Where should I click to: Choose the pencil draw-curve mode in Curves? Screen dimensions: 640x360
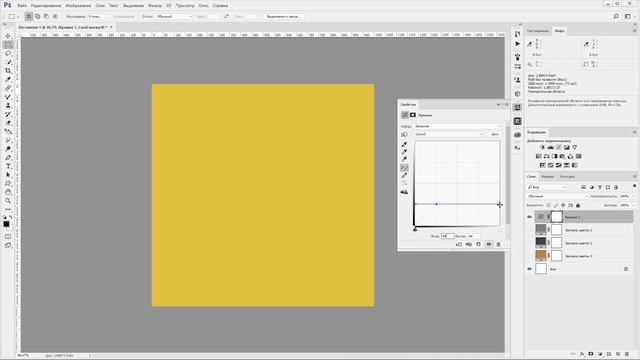click(x=404, y=176)
